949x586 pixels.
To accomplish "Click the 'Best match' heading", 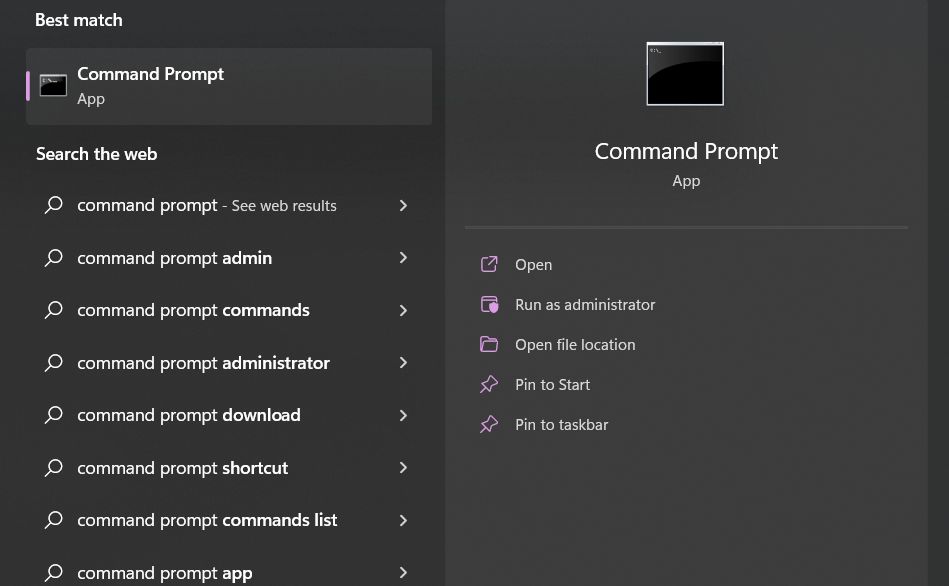I will pyautogui.click(x=79, y=20).
